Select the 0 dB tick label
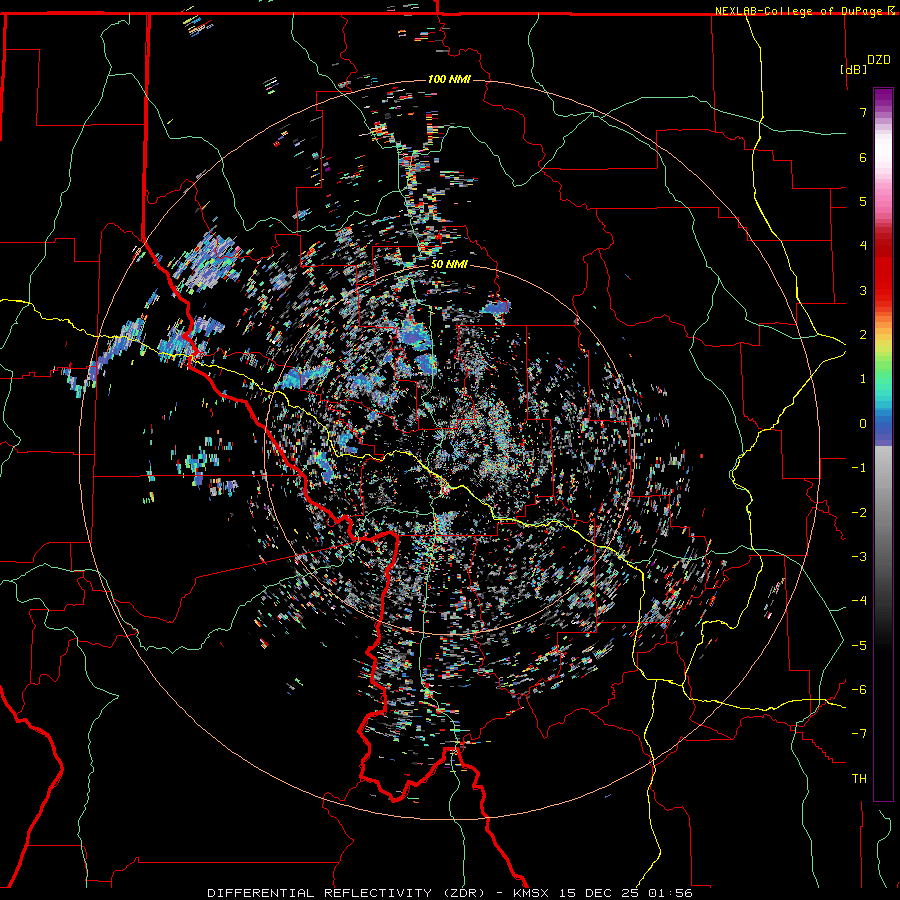This screenshot has height=900, width=900. [863, 424]
